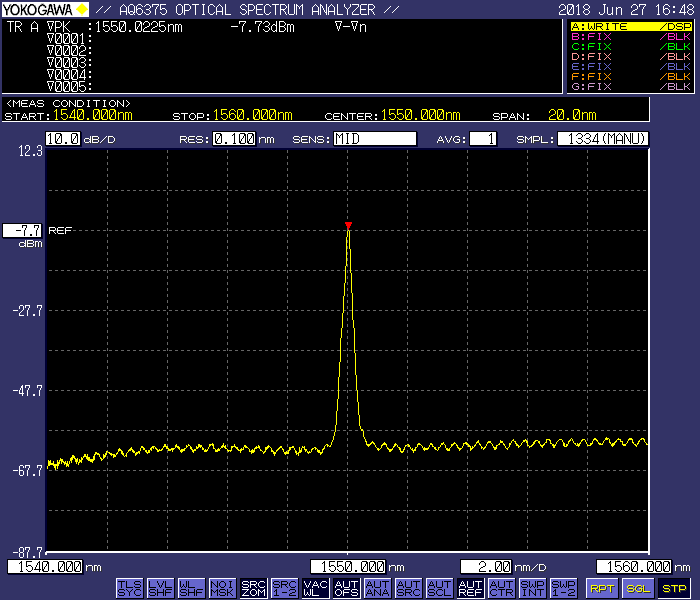Click the SRC ZOM search zoom icon

[x=254, y=588]
